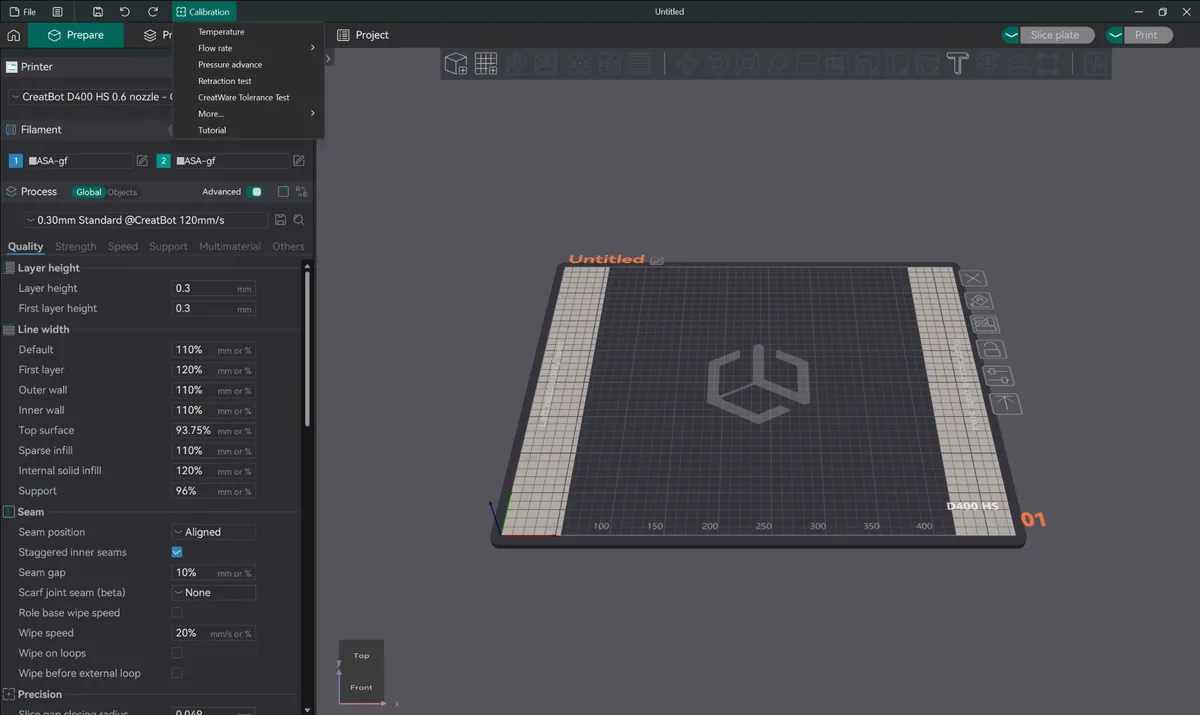Click the settings panel vertical scrollbar

point(307,348)
